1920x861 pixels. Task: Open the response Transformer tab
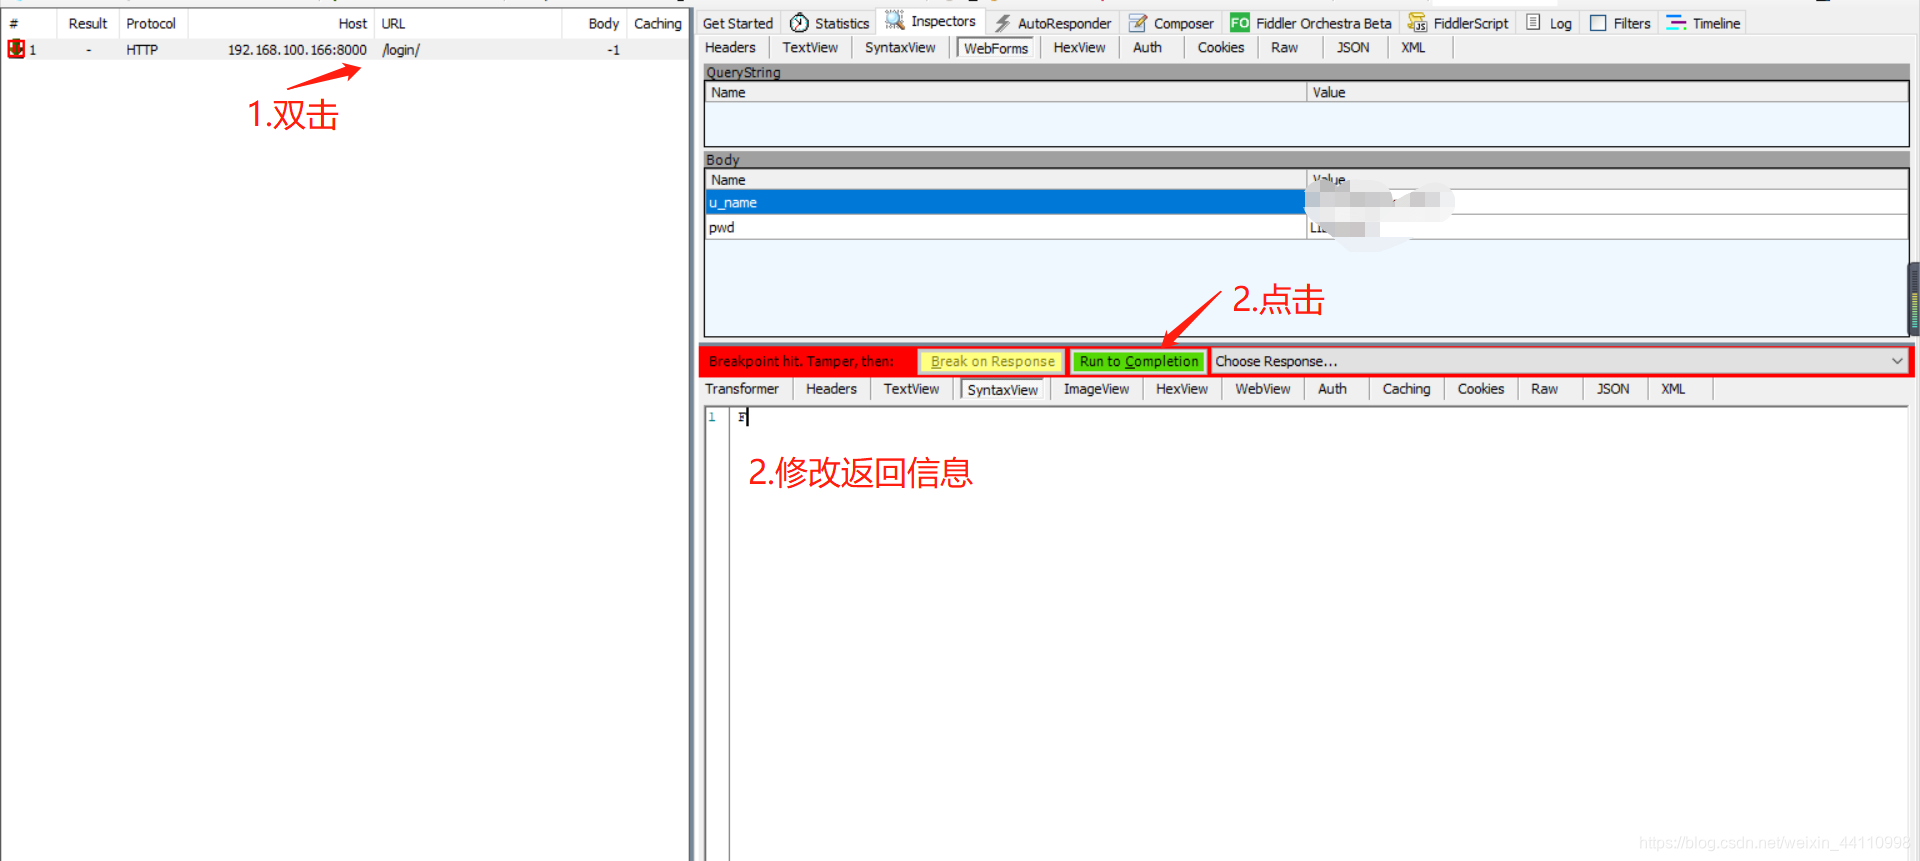[741, 389]
